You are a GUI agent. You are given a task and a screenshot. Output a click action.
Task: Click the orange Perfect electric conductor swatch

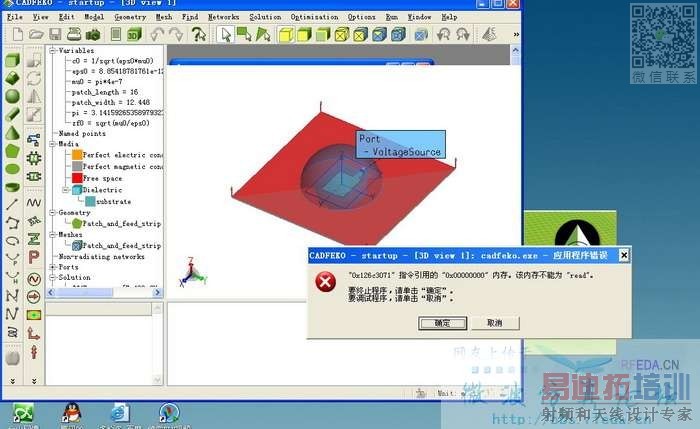tap(77, 154)
